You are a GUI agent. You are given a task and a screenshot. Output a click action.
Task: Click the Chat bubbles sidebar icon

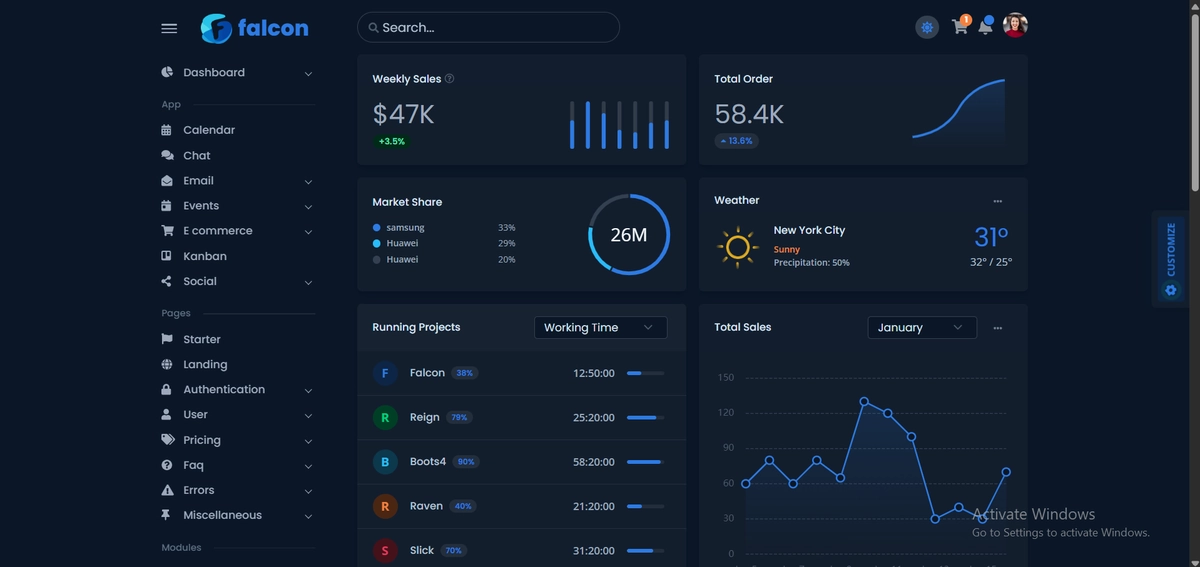[x=167, y=155]
